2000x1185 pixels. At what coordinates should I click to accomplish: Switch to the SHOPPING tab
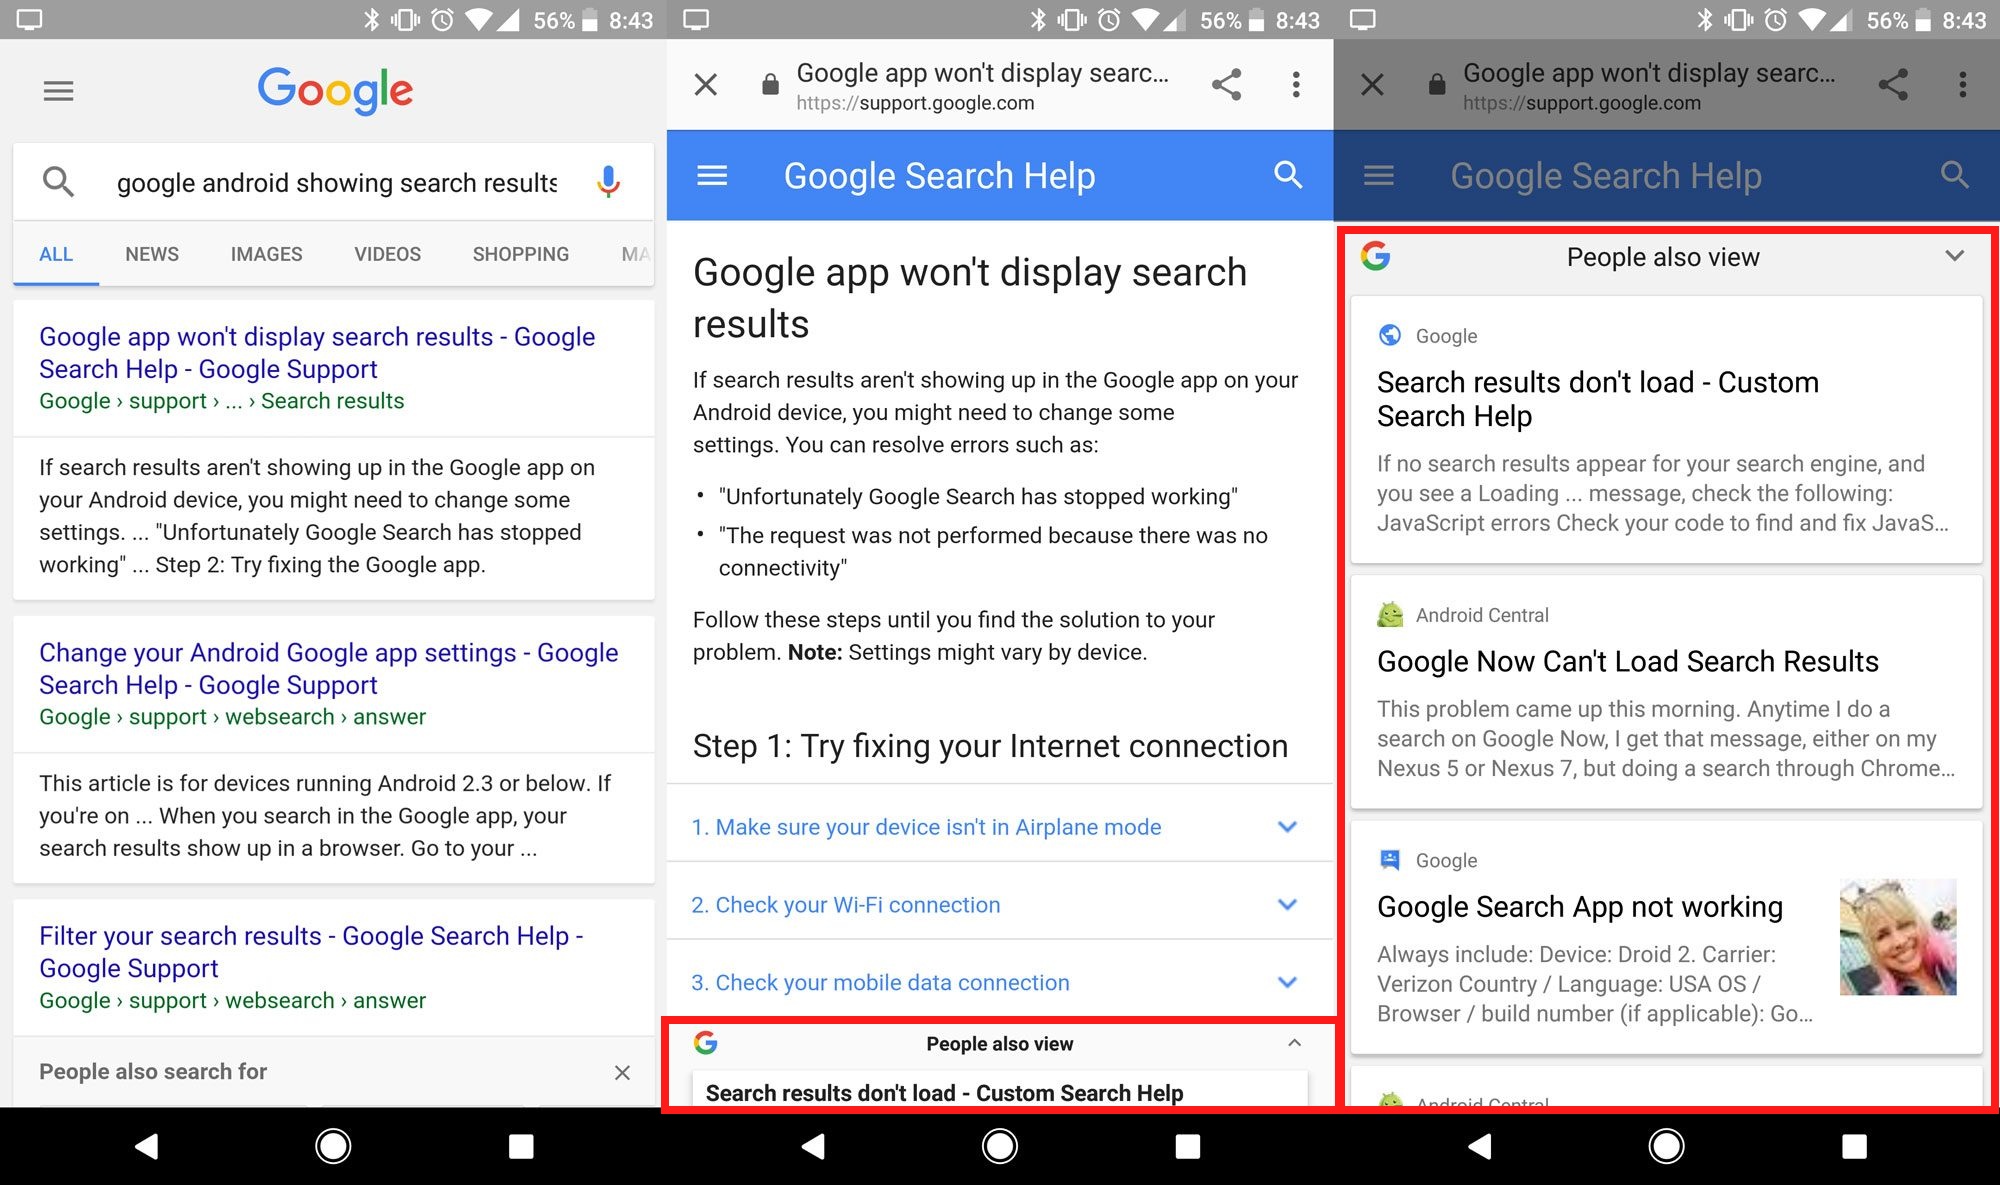click(x=520, y=254)
